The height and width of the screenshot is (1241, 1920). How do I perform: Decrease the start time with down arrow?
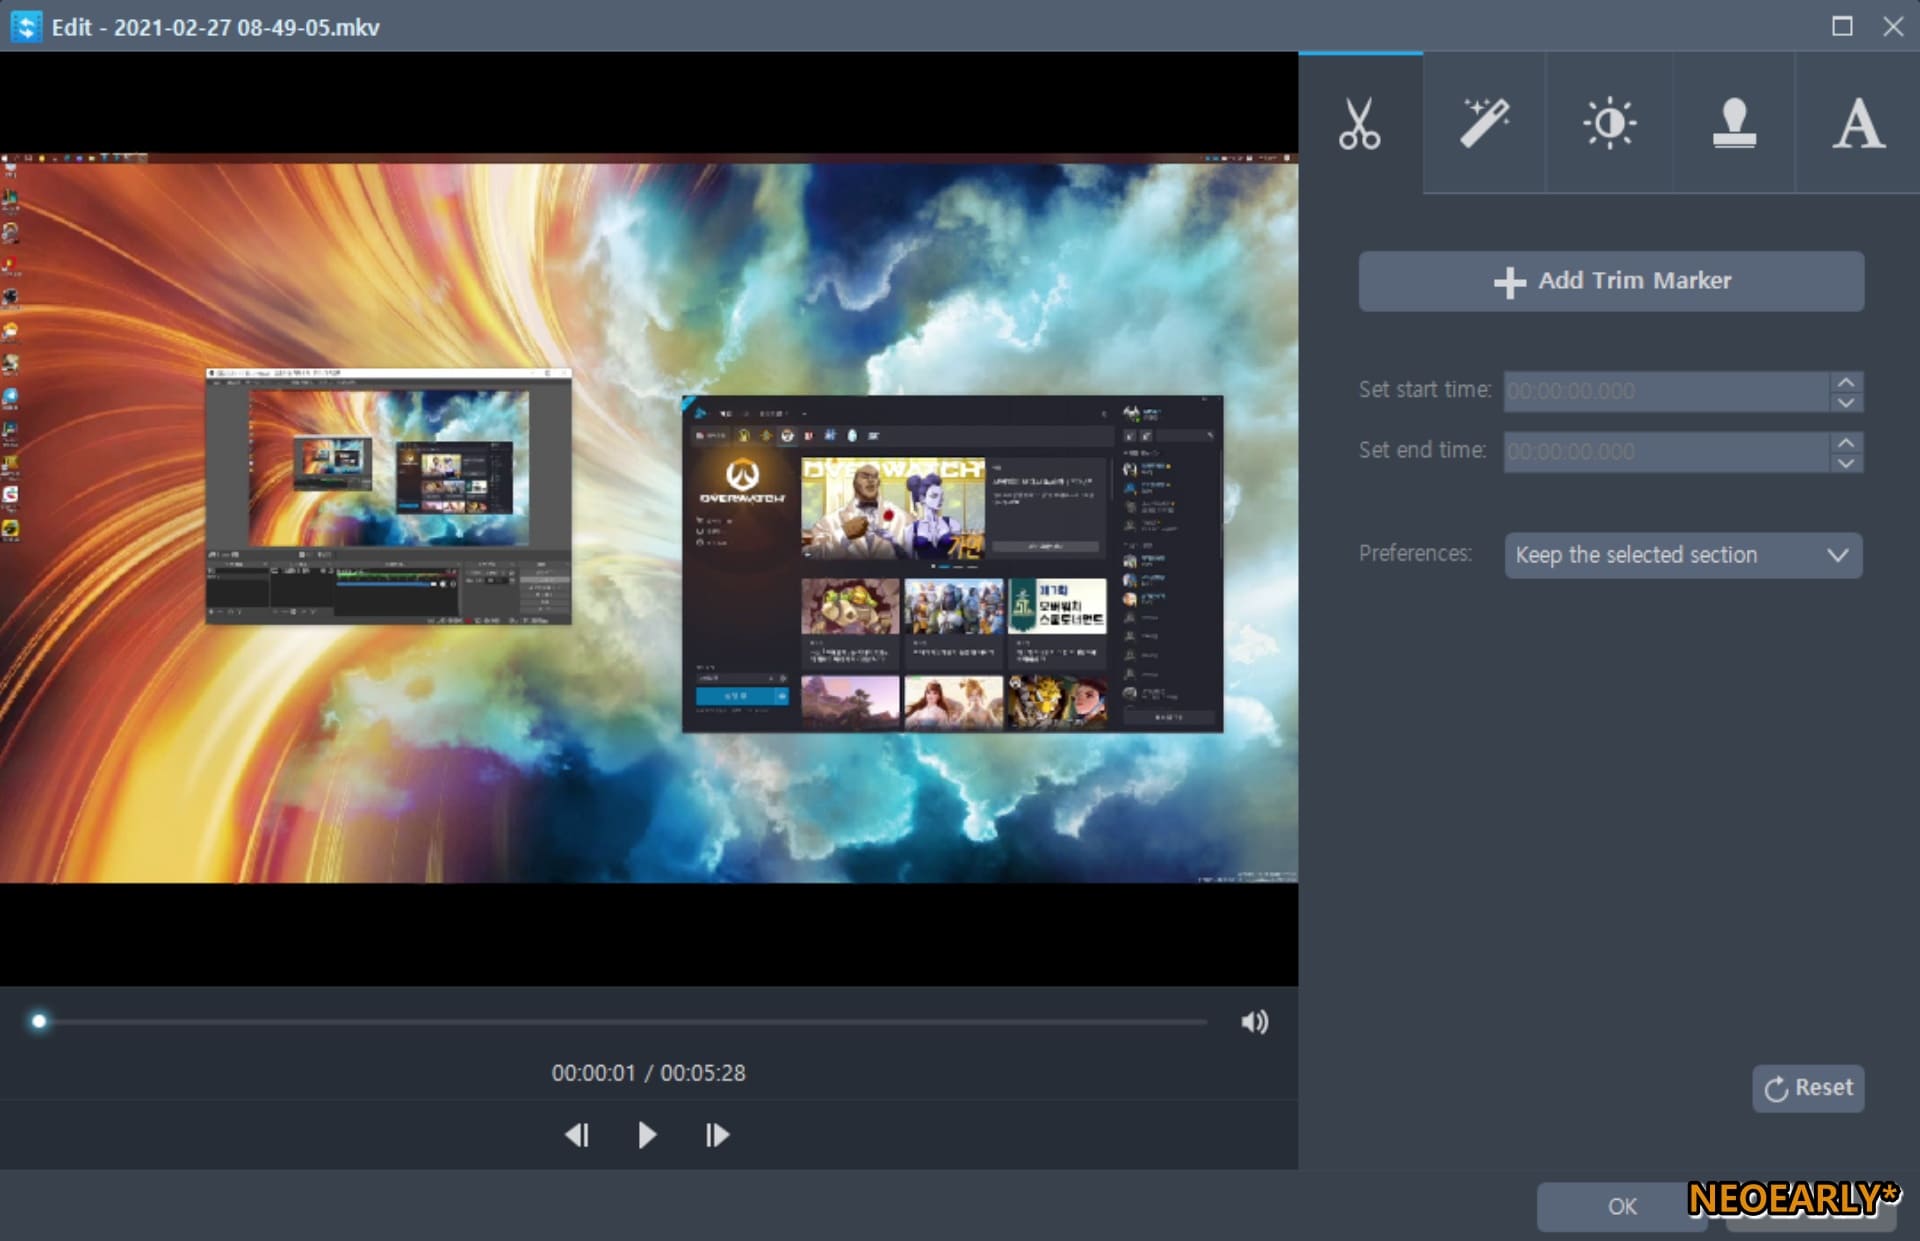point(1846,402)
